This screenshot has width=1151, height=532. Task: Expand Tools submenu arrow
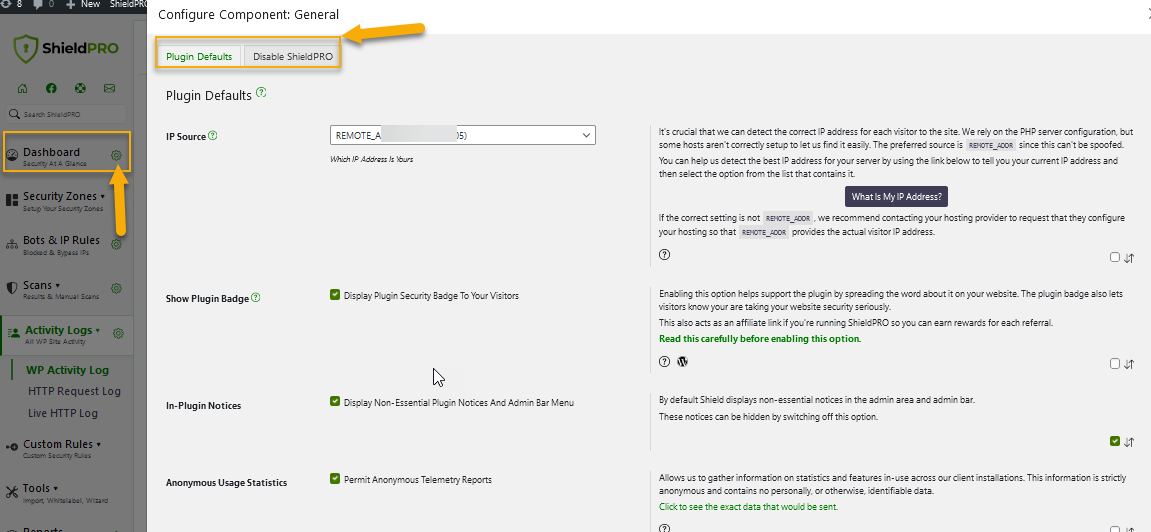point(55,489)
